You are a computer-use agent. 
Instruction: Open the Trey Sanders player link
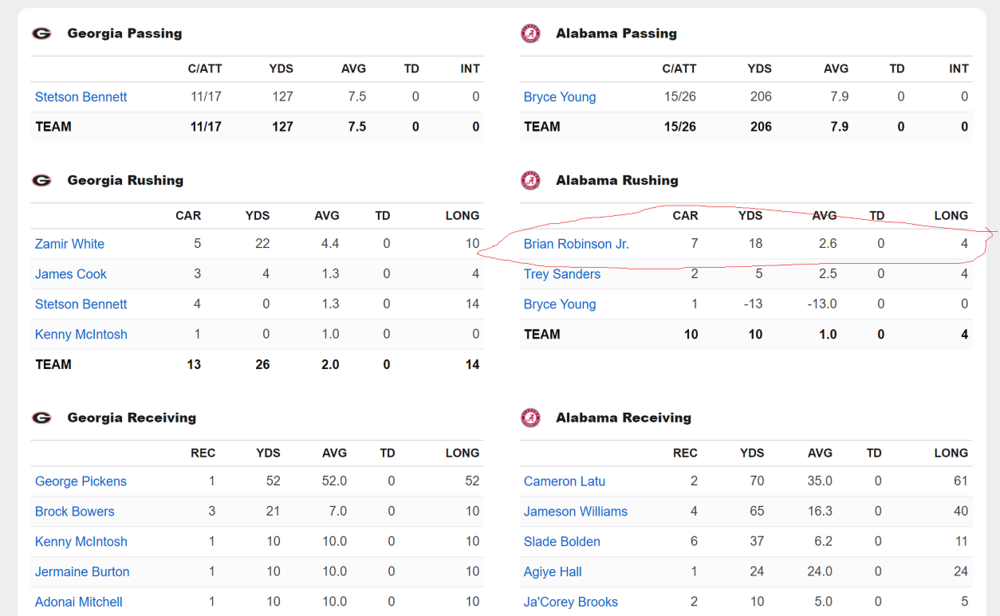point(562,274)
